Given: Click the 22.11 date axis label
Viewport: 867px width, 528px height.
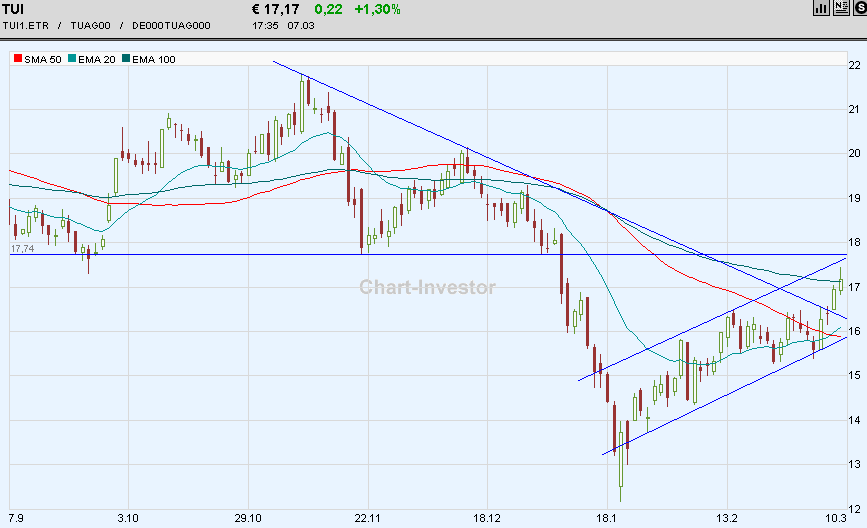Looking at the screenshot, I should point(367,518).
